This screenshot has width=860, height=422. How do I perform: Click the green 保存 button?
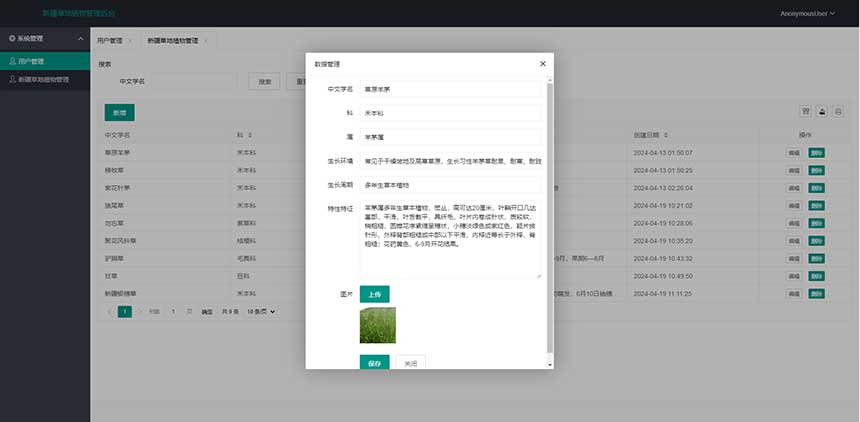click(374, 363)
